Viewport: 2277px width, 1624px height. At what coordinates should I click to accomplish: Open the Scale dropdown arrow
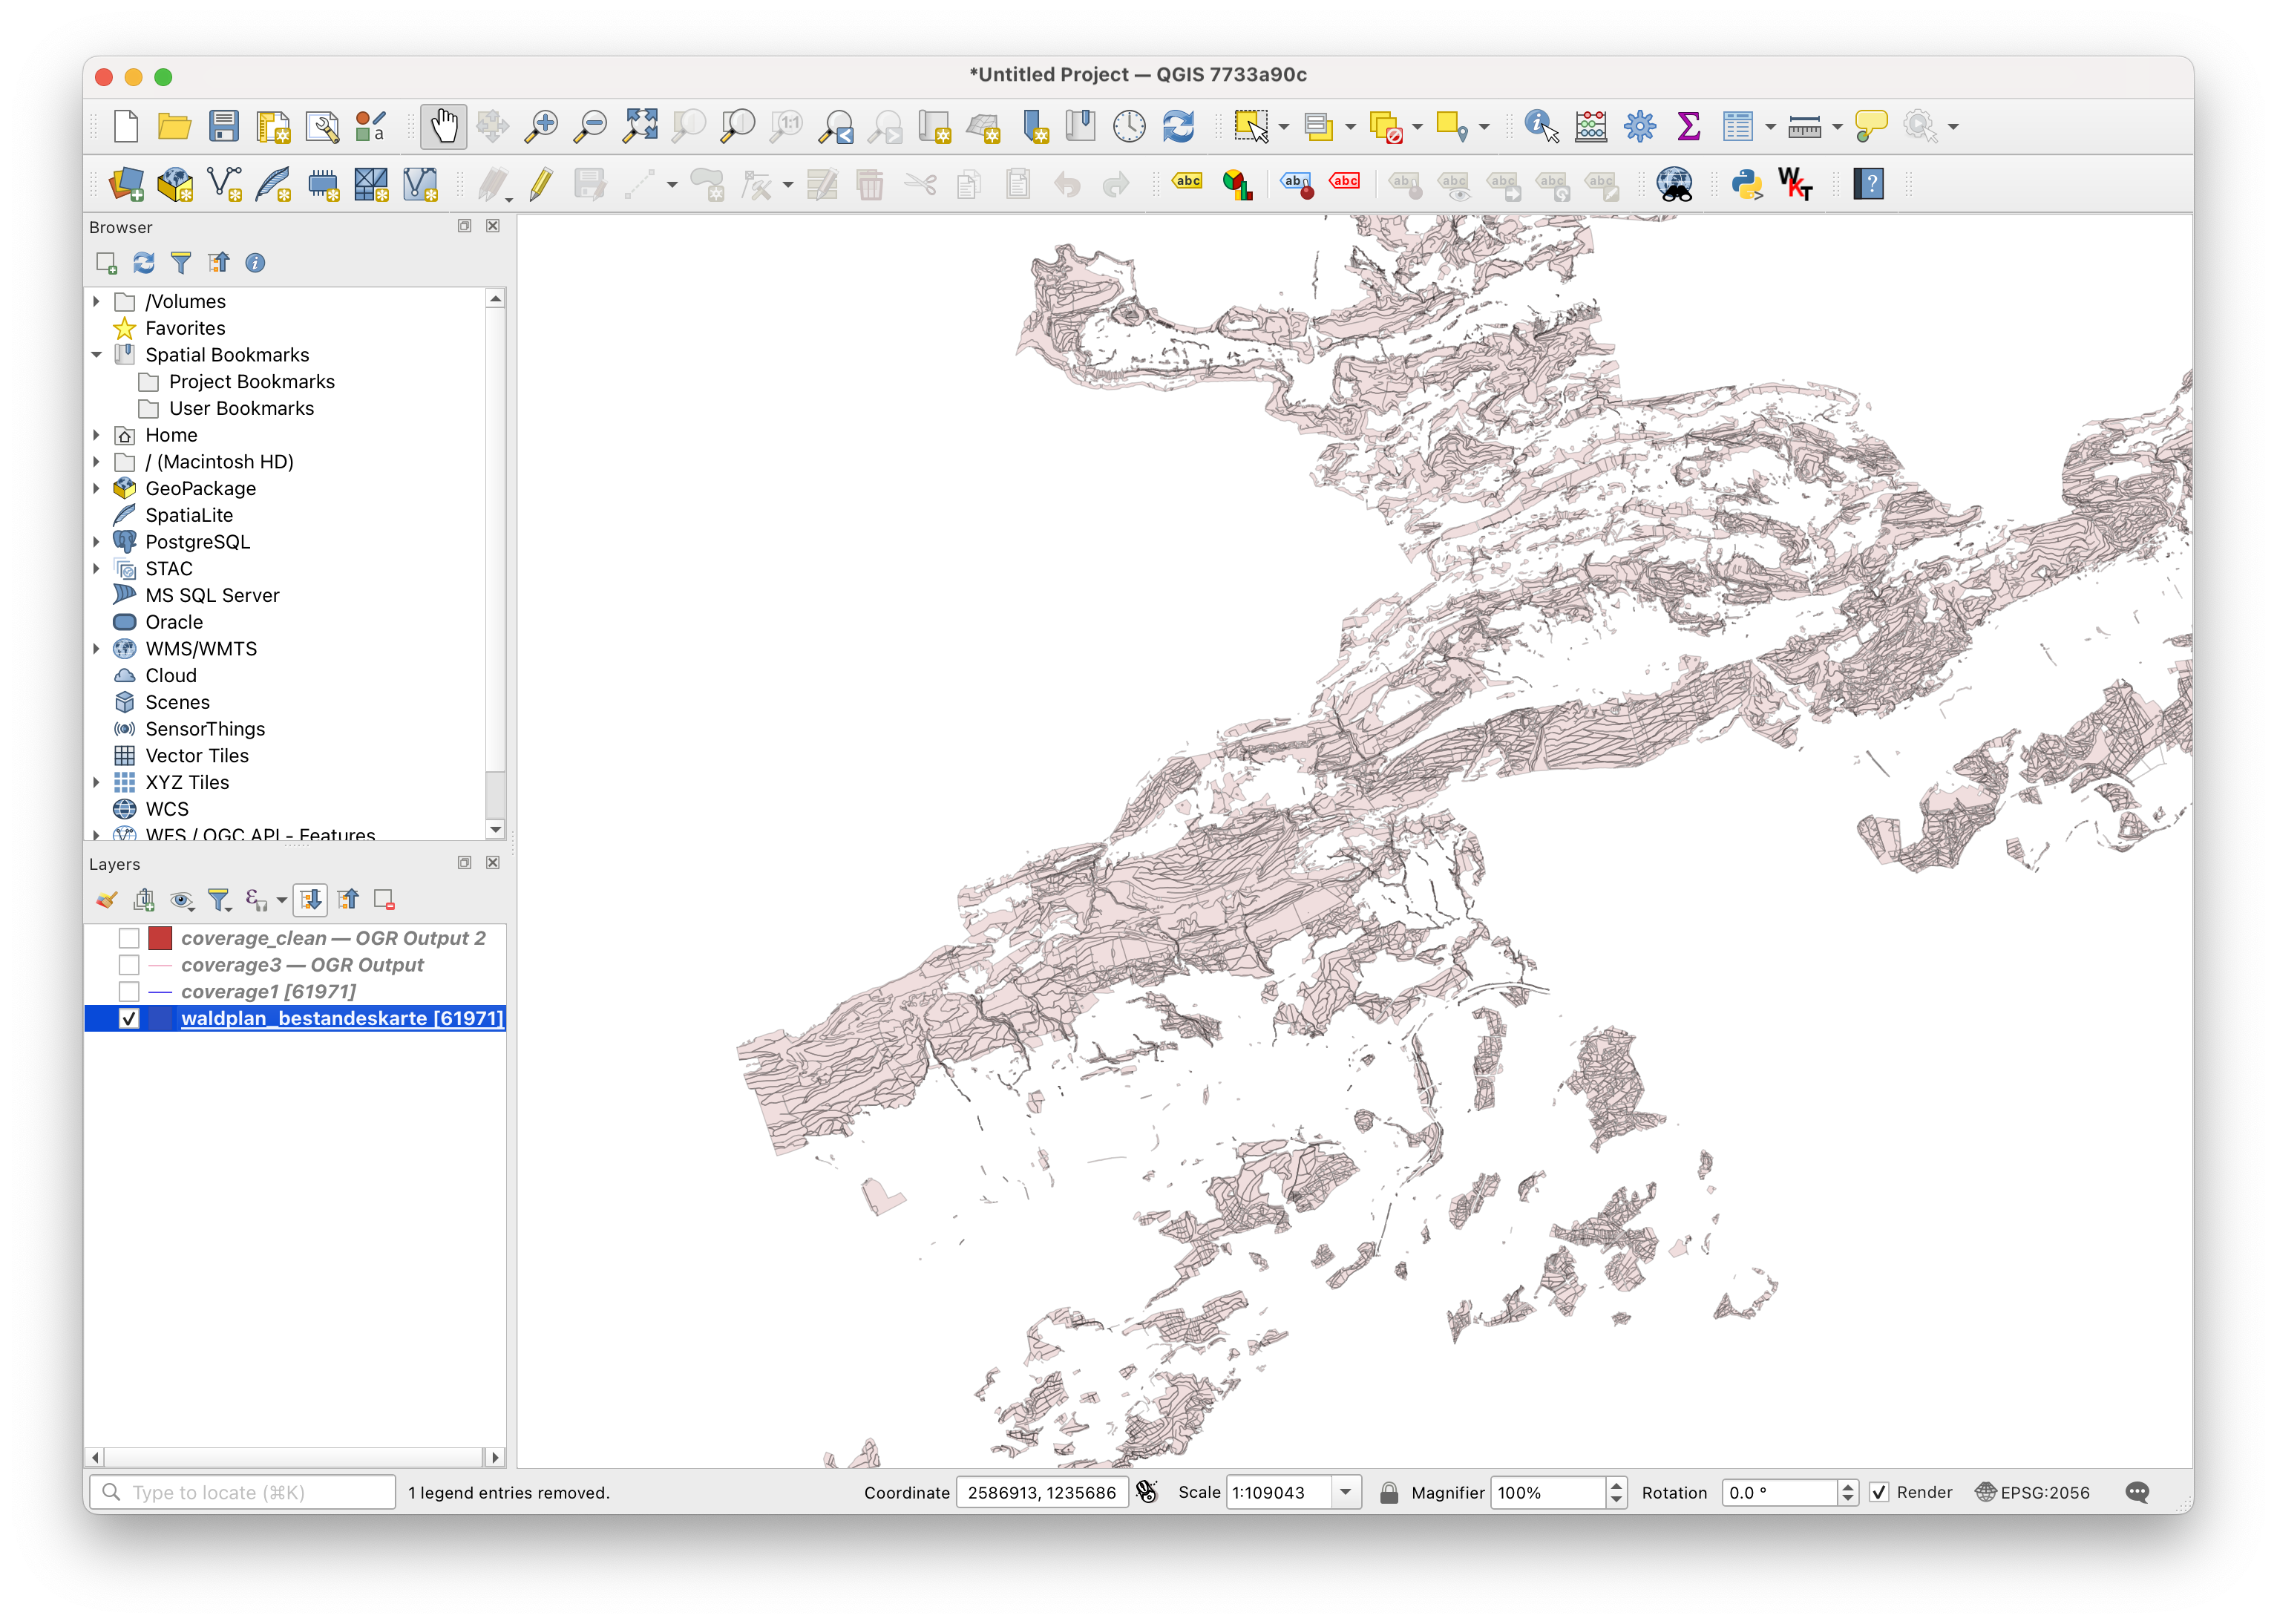[x=1346, y=1492]
